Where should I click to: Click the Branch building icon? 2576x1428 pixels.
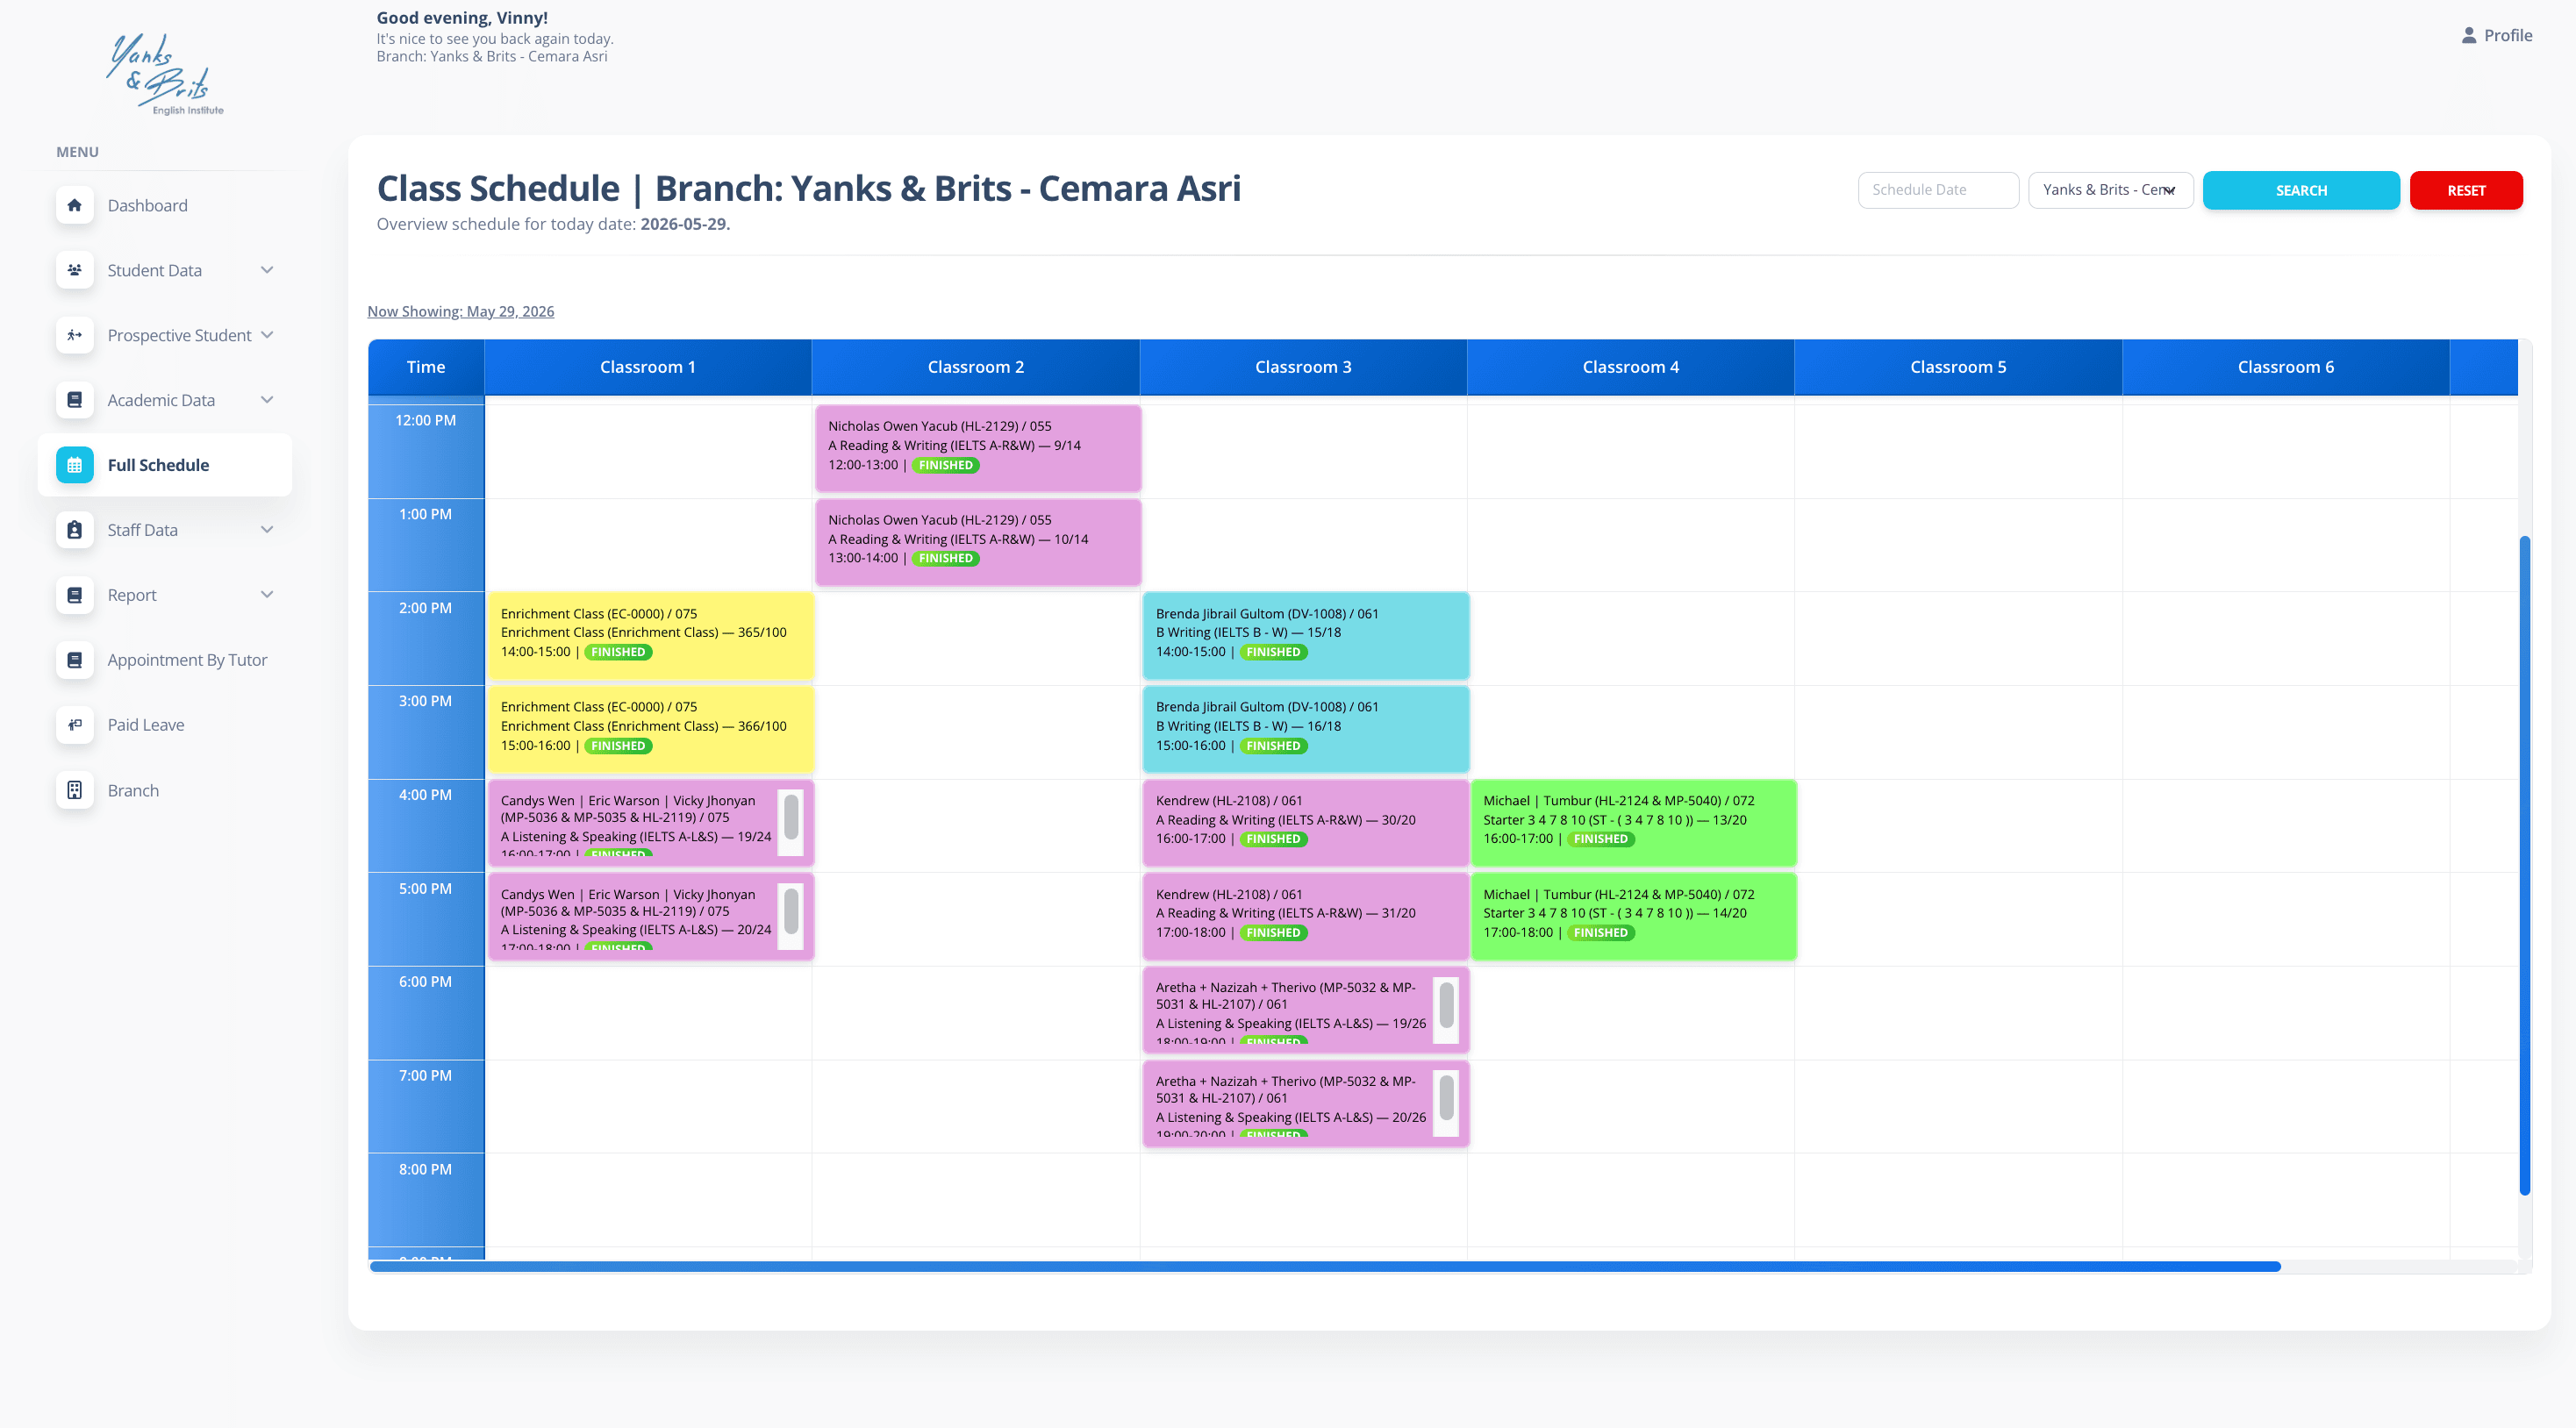74,790
